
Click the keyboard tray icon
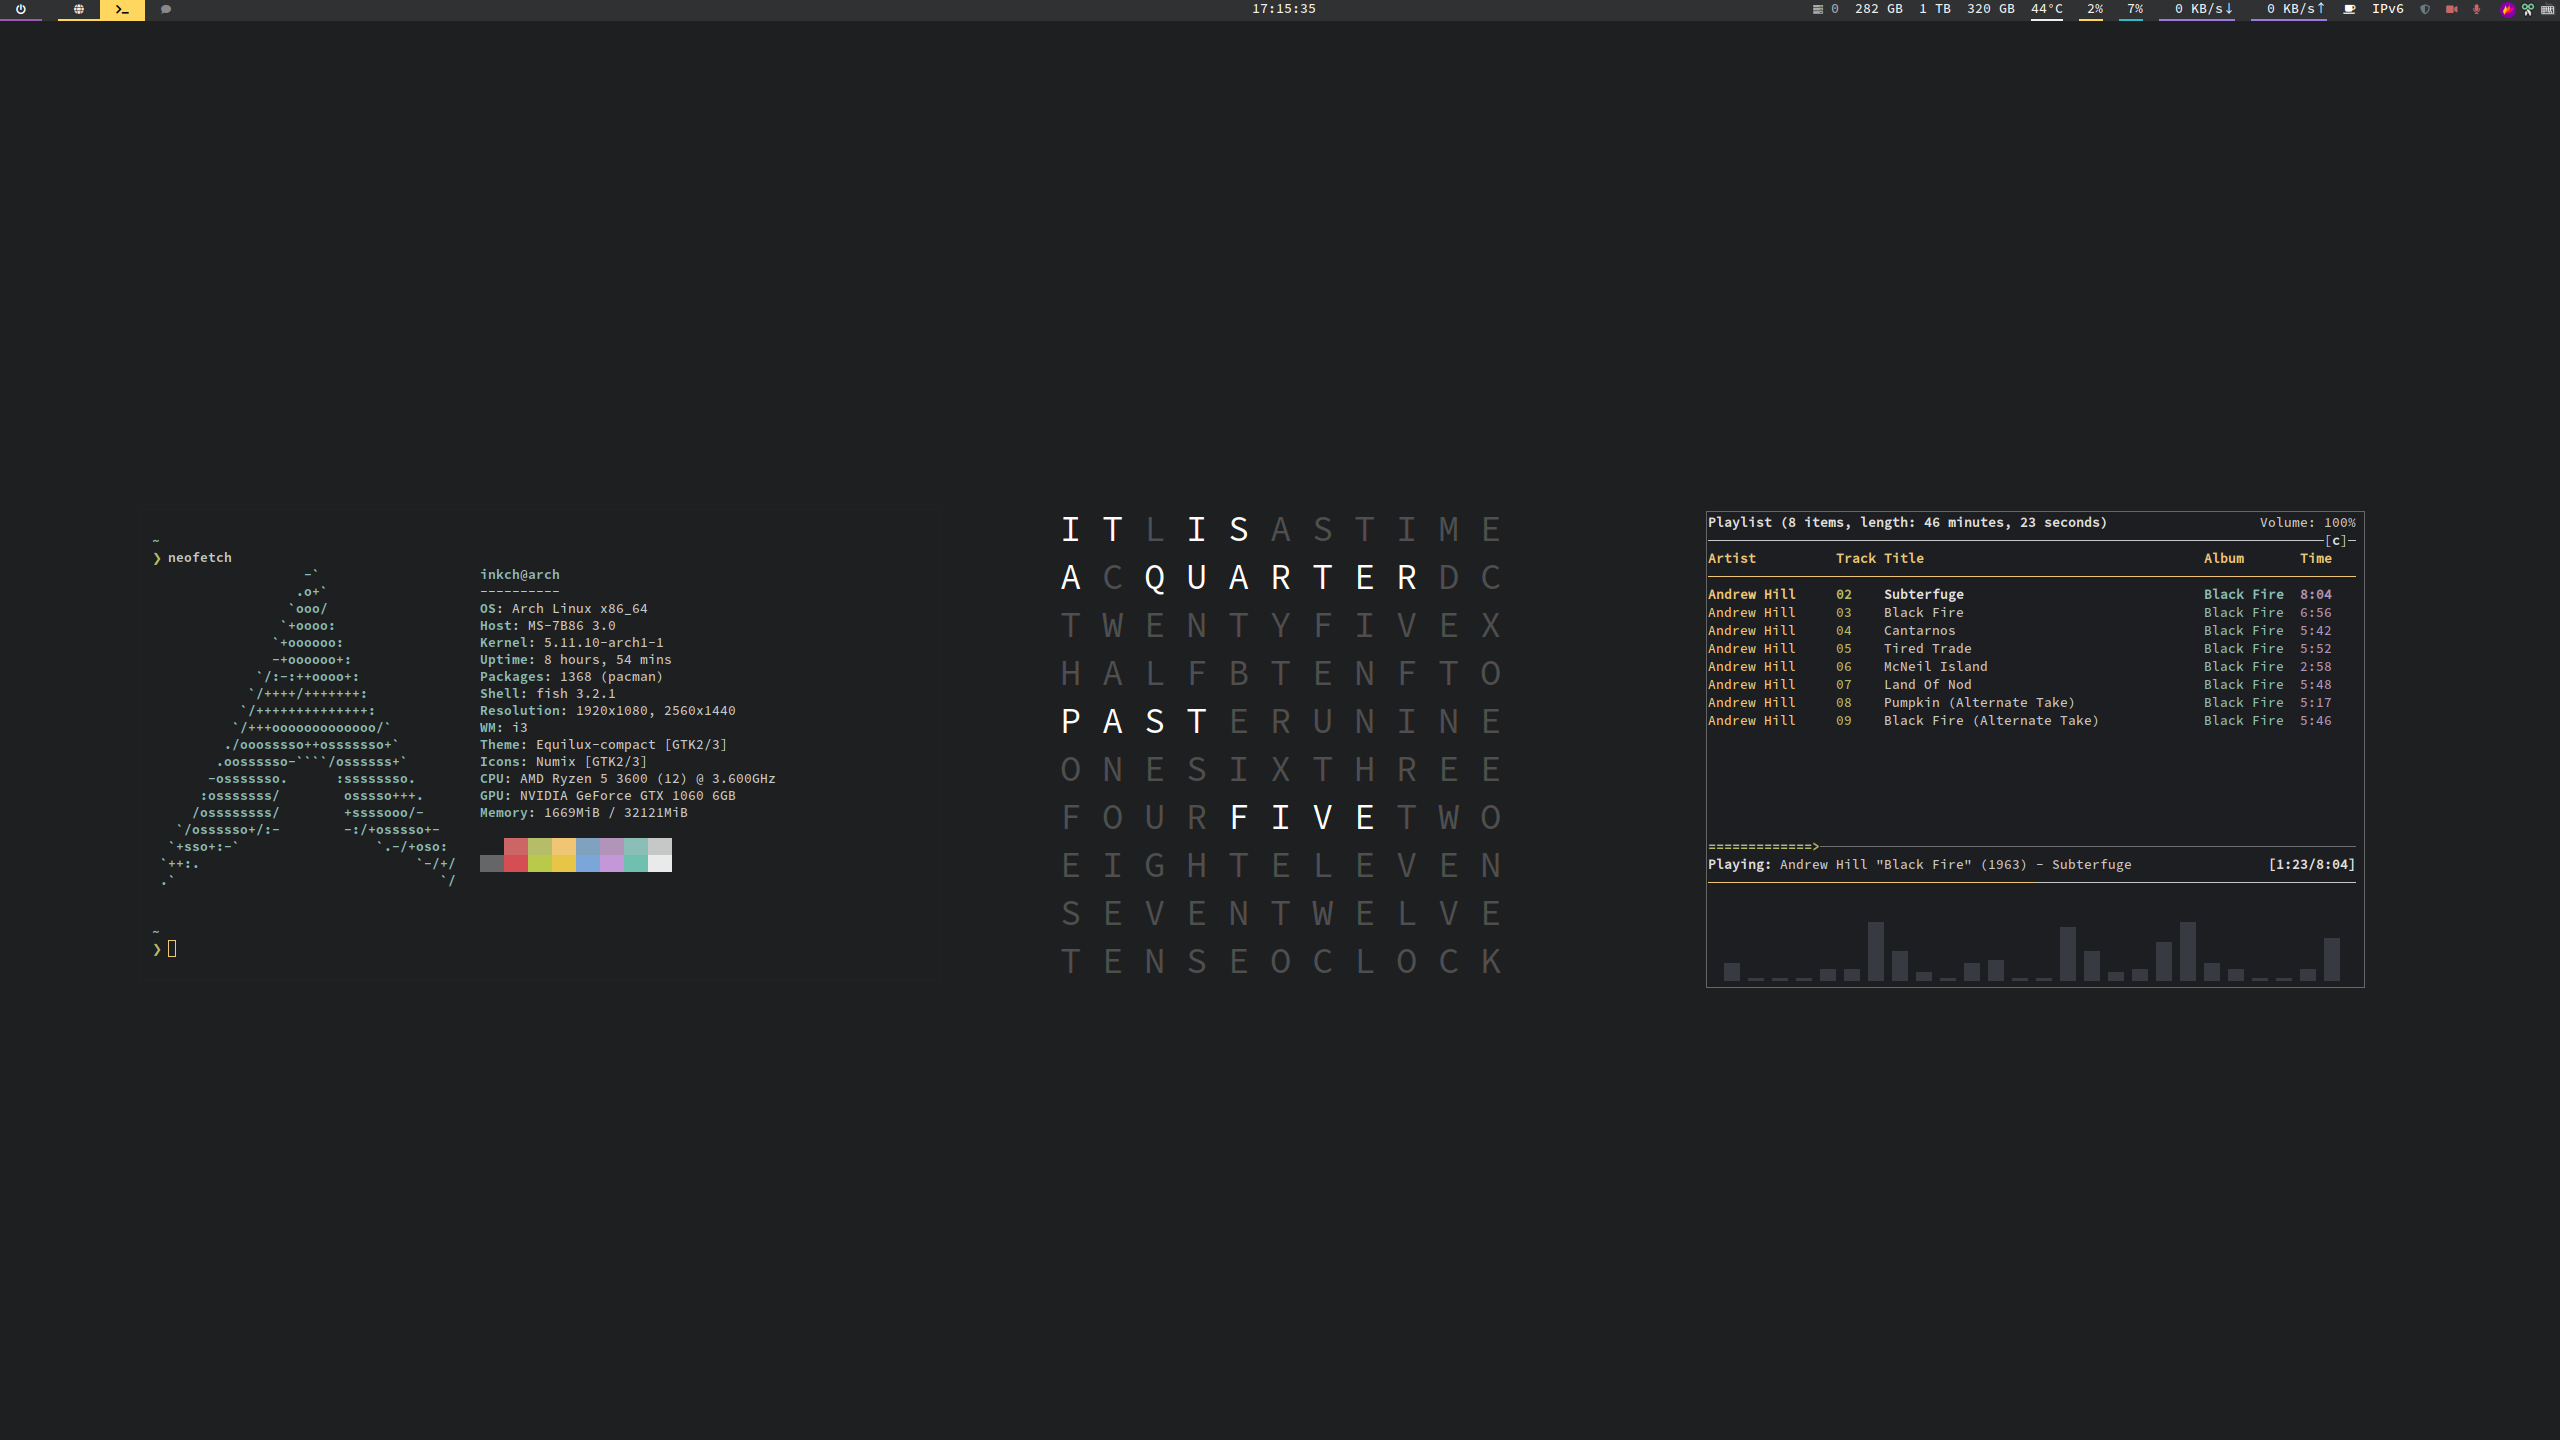coord(2547,9)
